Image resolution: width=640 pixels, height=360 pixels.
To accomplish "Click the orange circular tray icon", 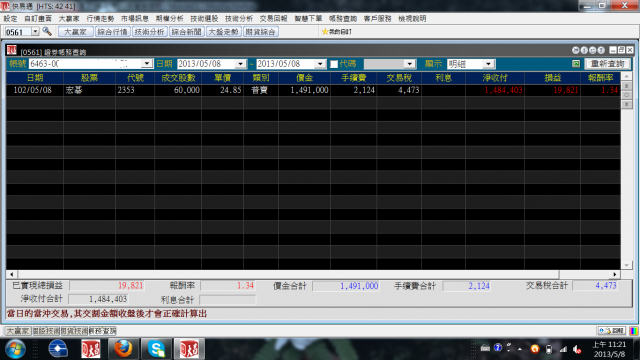I will click(x=535, y=349).
